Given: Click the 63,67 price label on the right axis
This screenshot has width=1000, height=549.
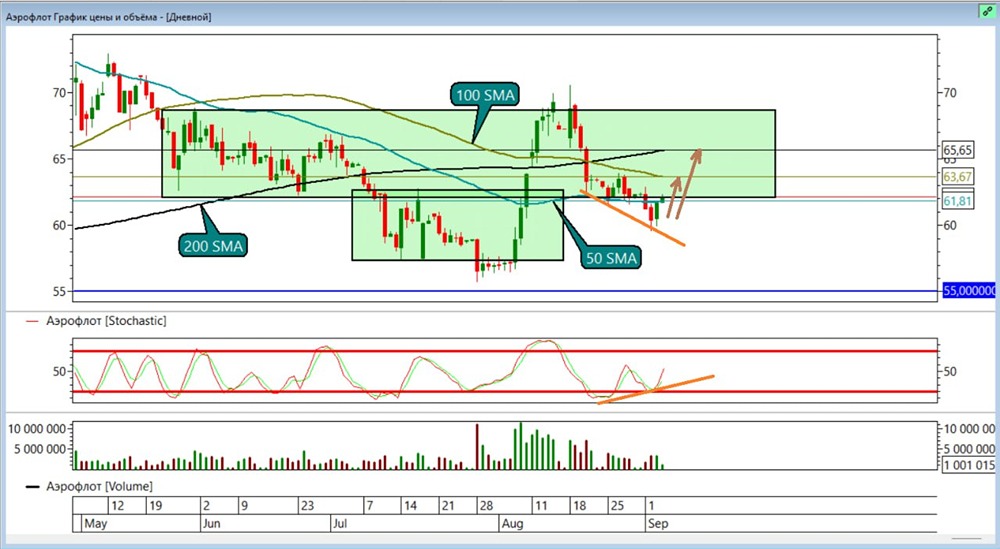Looking at the screenshot, I should tap(957, 177).
